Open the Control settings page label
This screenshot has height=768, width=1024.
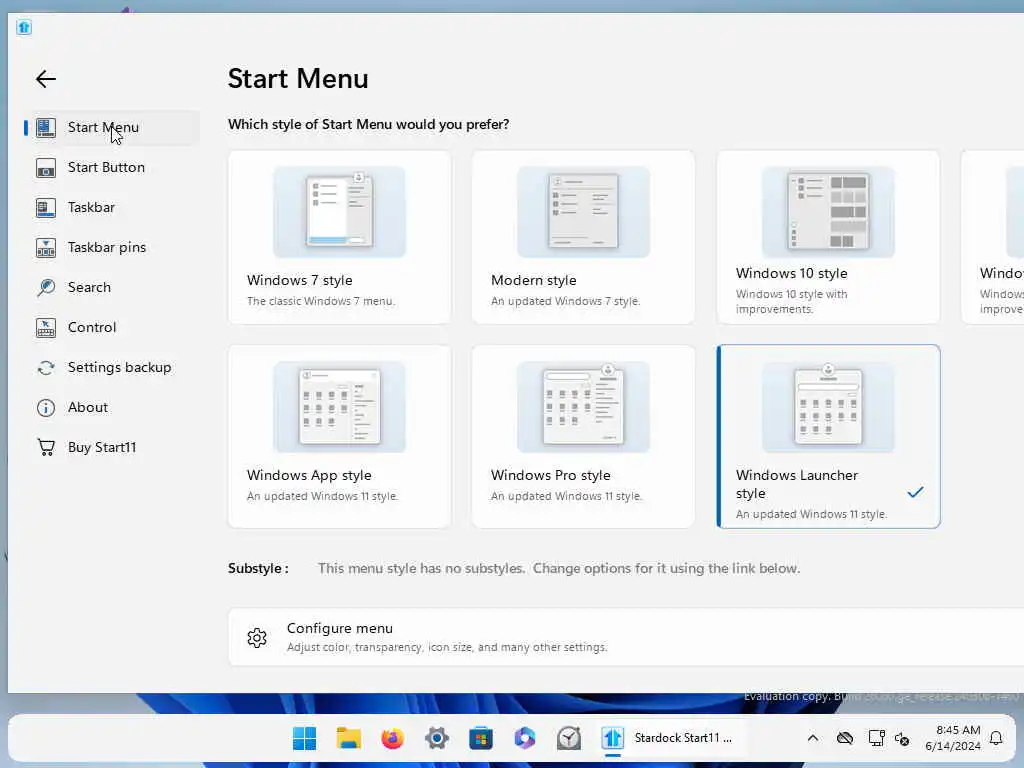[x=92, y=327]
